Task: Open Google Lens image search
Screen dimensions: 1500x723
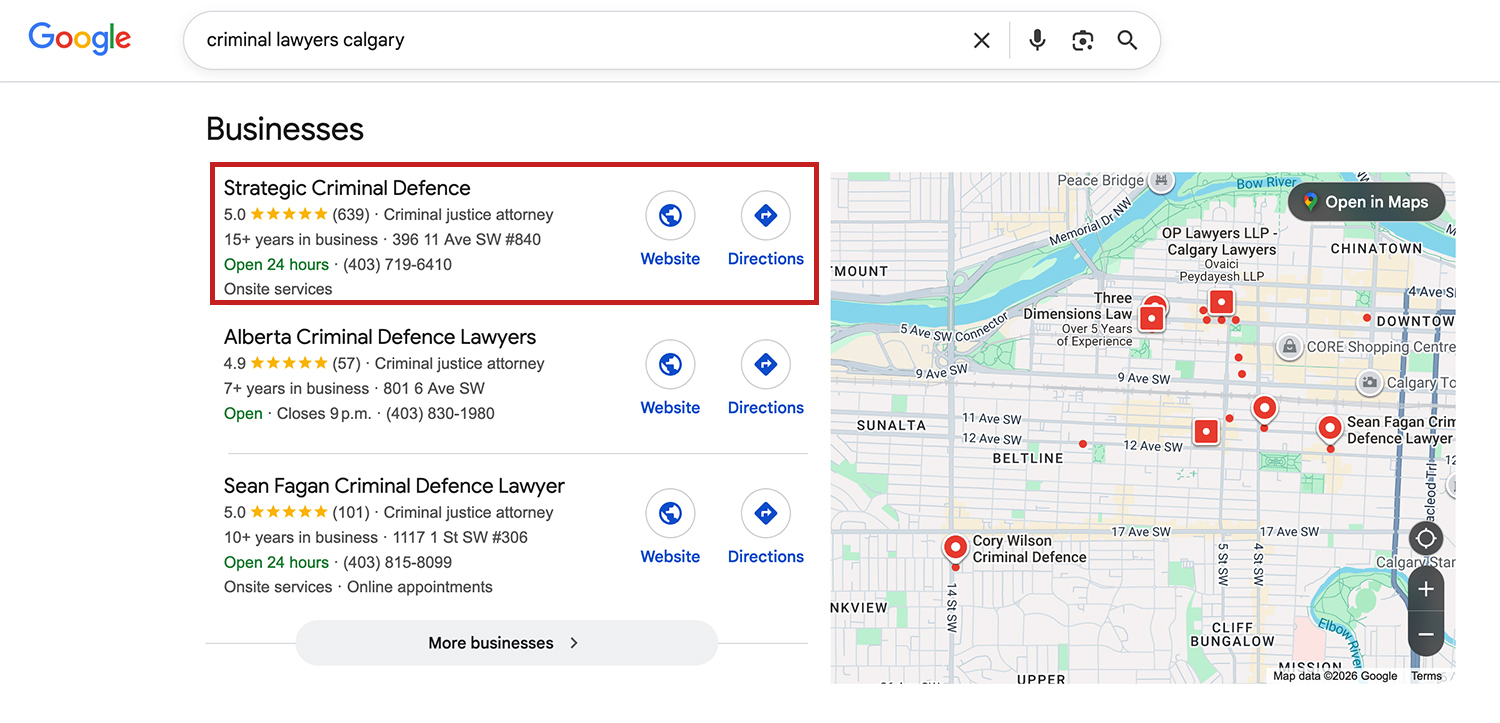Action: [x=1082, y=39]
